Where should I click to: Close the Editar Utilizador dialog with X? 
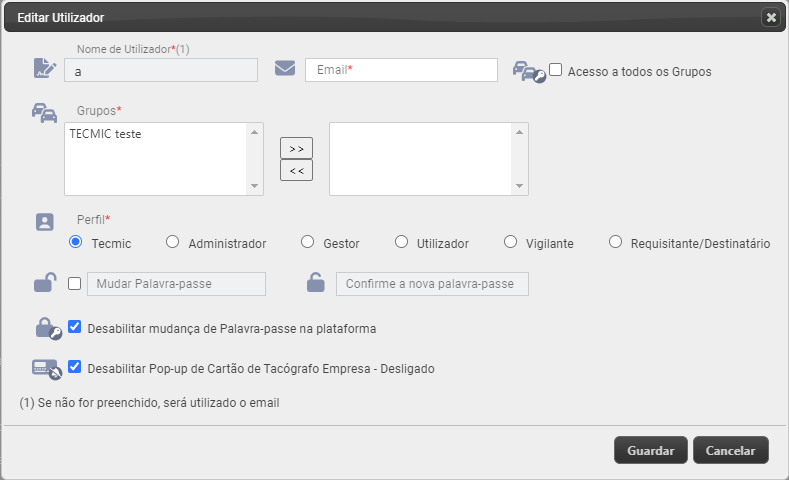771,18
